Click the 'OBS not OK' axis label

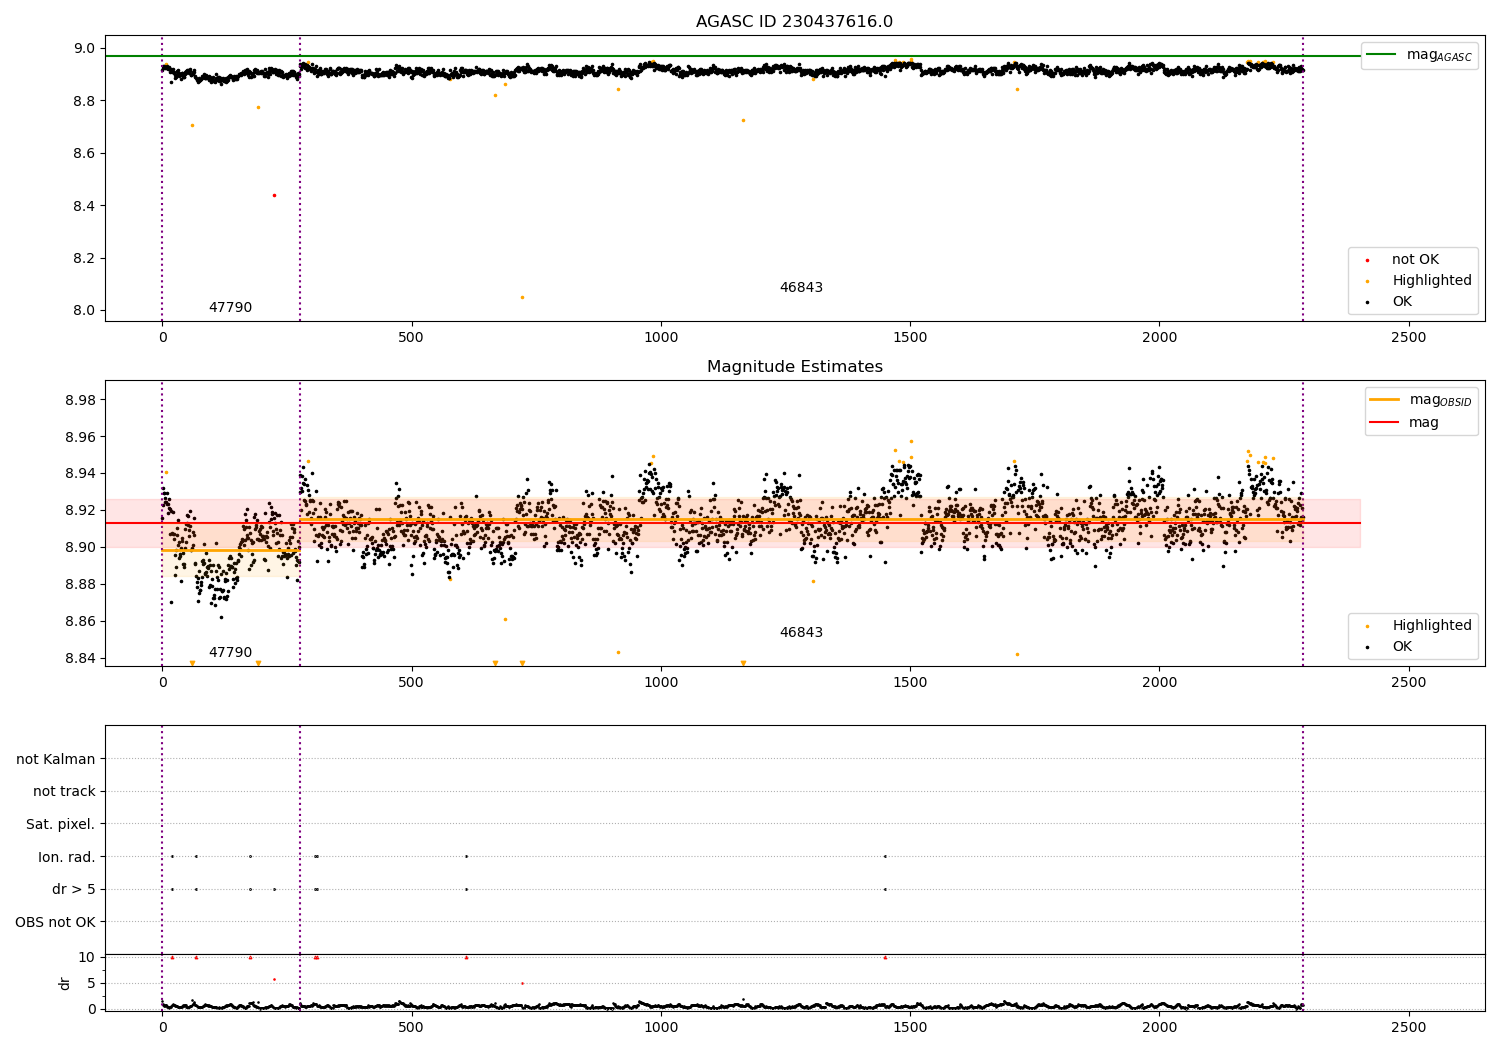[x=56, y=923]
